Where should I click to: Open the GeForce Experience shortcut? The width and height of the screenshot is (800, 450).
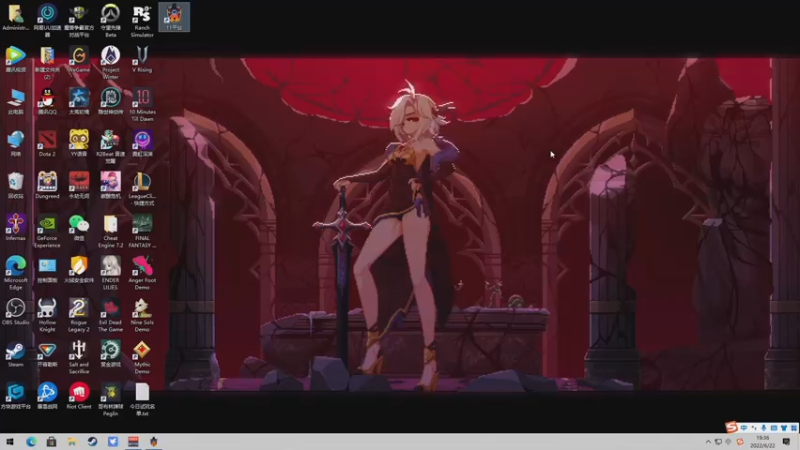coord(47,231)
